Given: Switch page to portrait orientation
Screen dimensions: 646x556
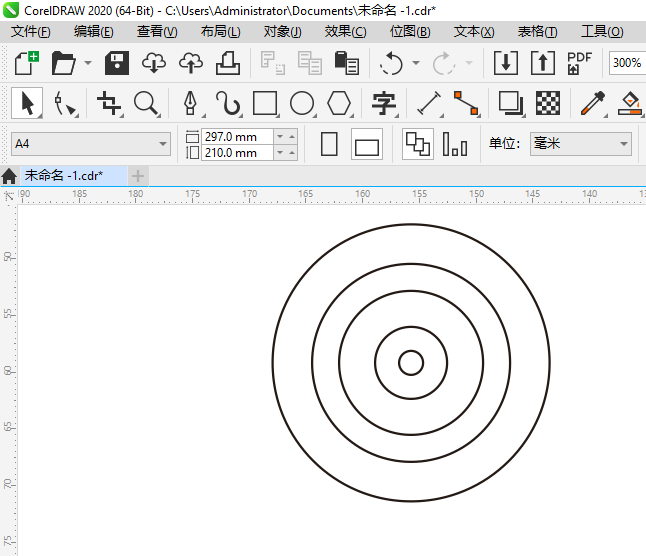Looking at the screenshot, I should click(329, 144).
